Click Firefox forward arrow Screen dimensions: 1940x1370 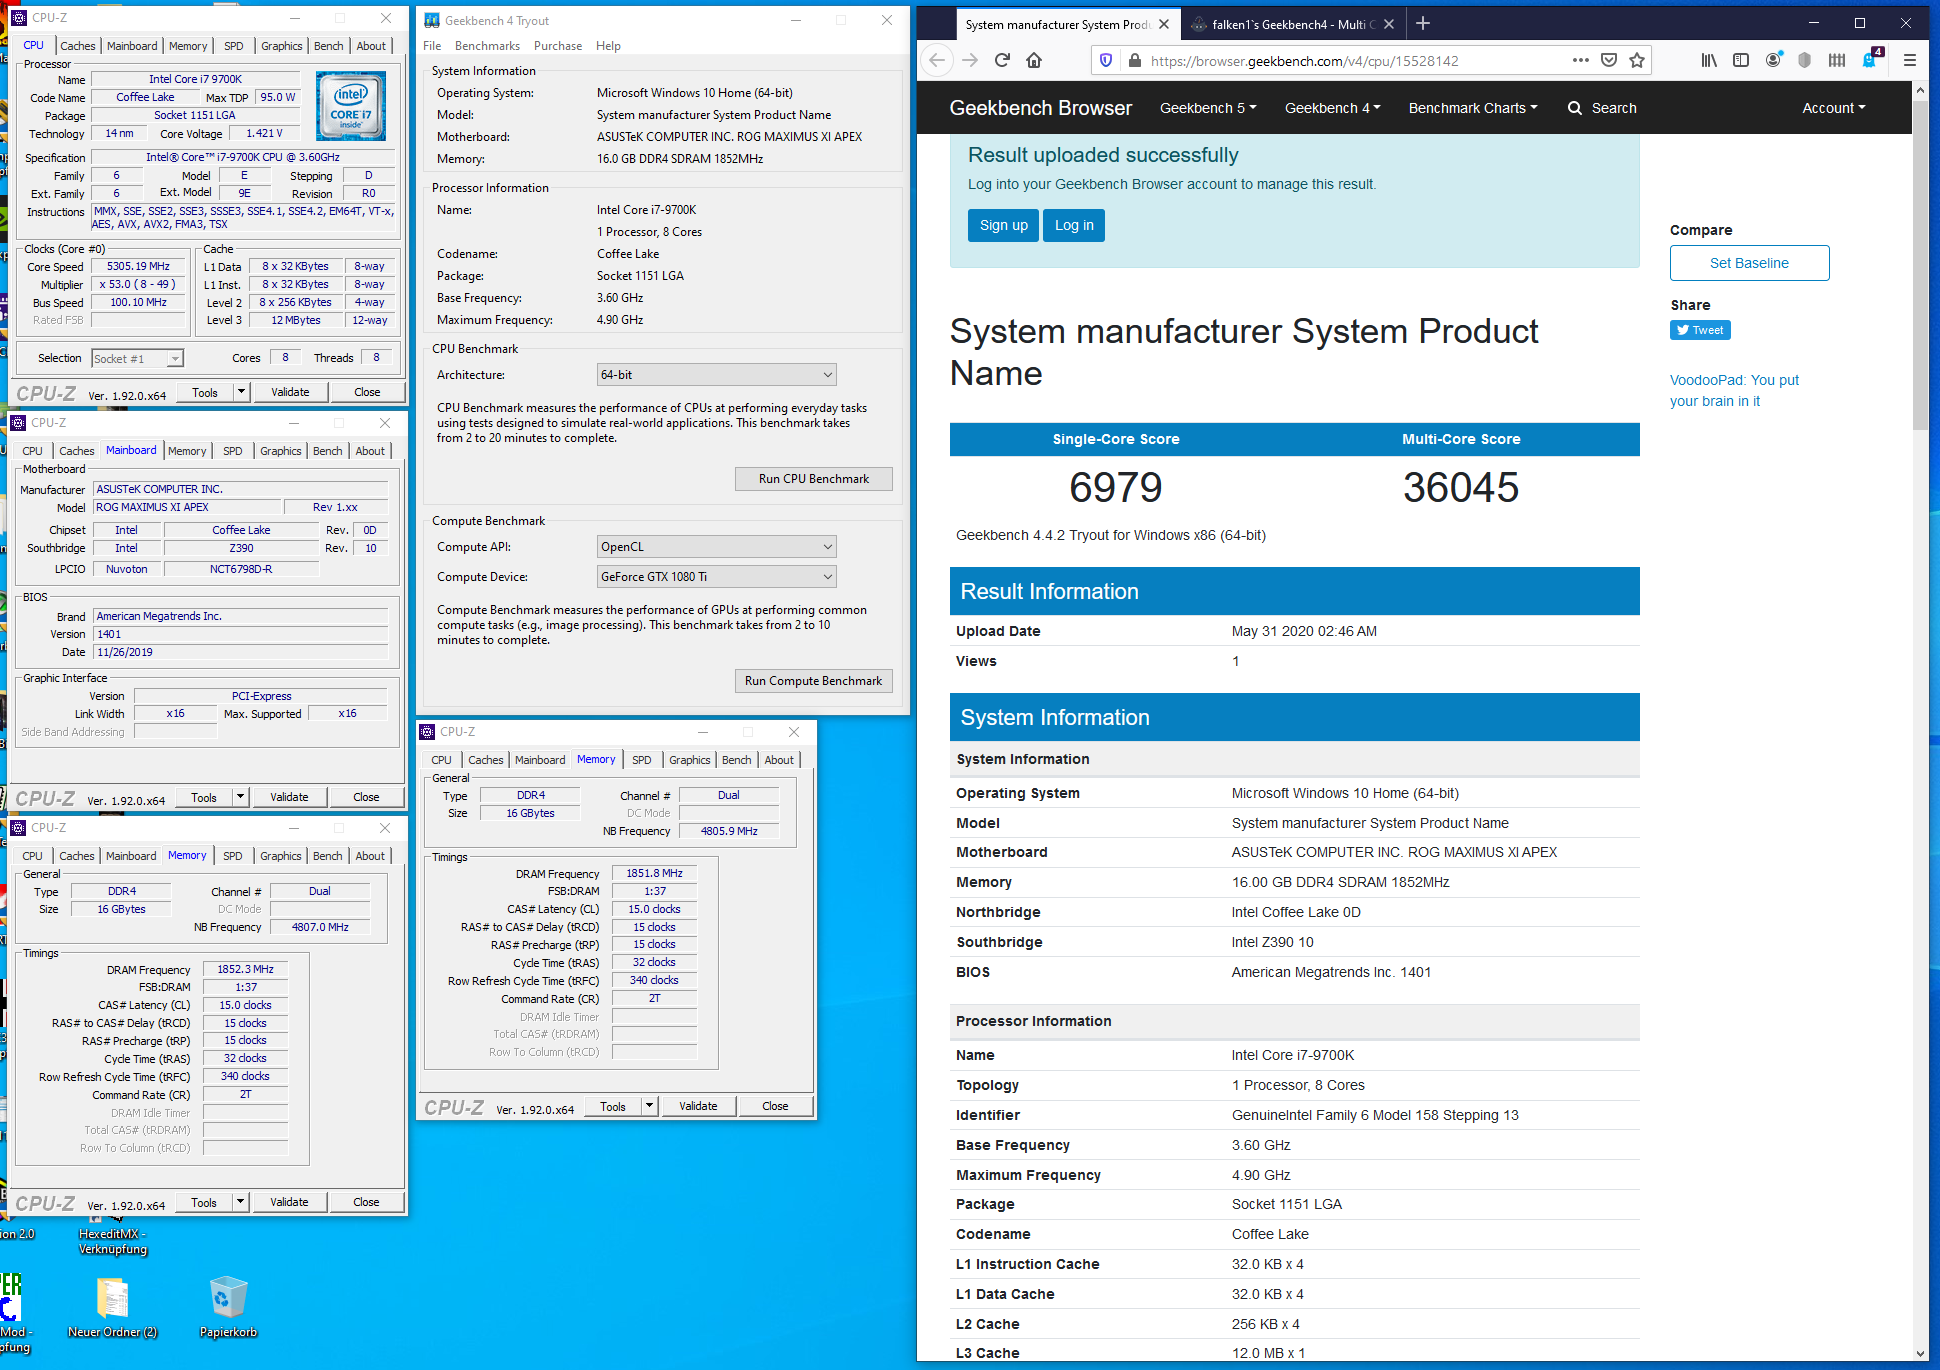970,60
